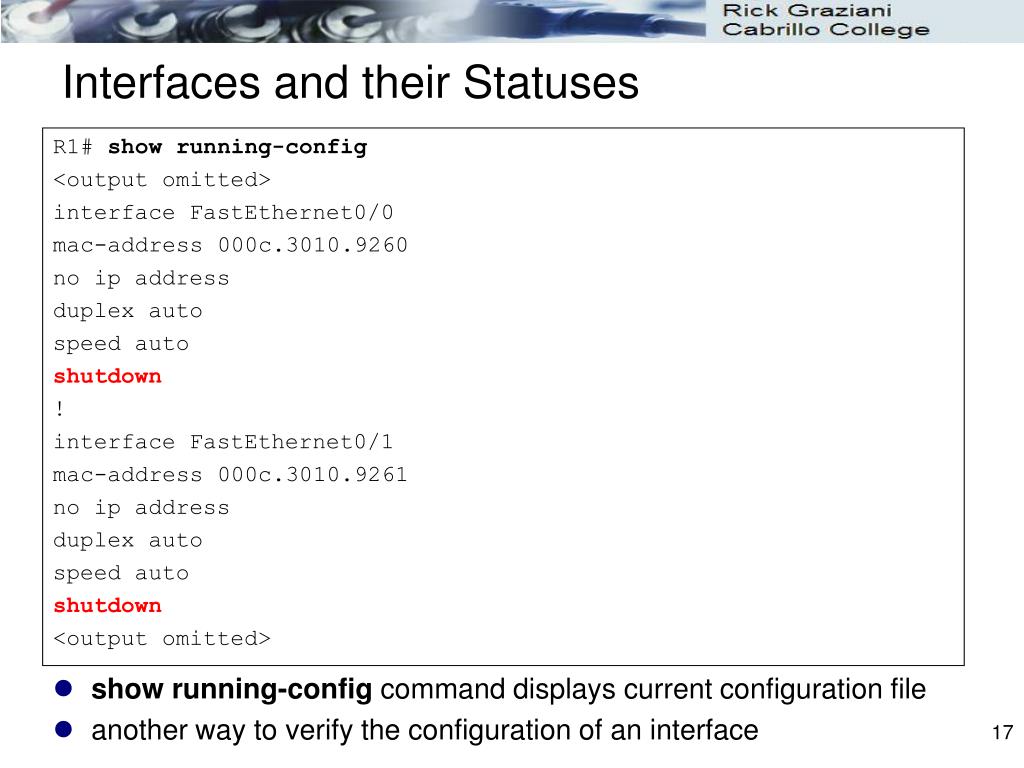Click the slide number '17'
This screenshot has width=1024, height=768.
1002,732
